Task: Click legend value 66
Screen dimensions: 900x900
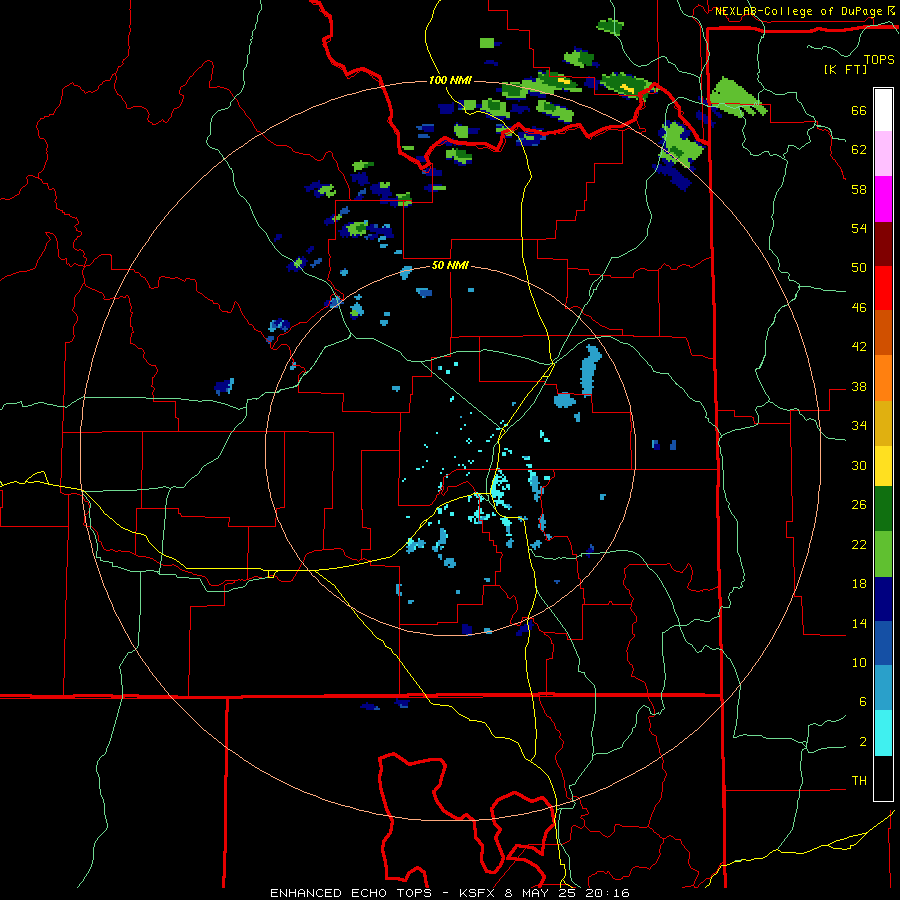Action: point(859,111)
